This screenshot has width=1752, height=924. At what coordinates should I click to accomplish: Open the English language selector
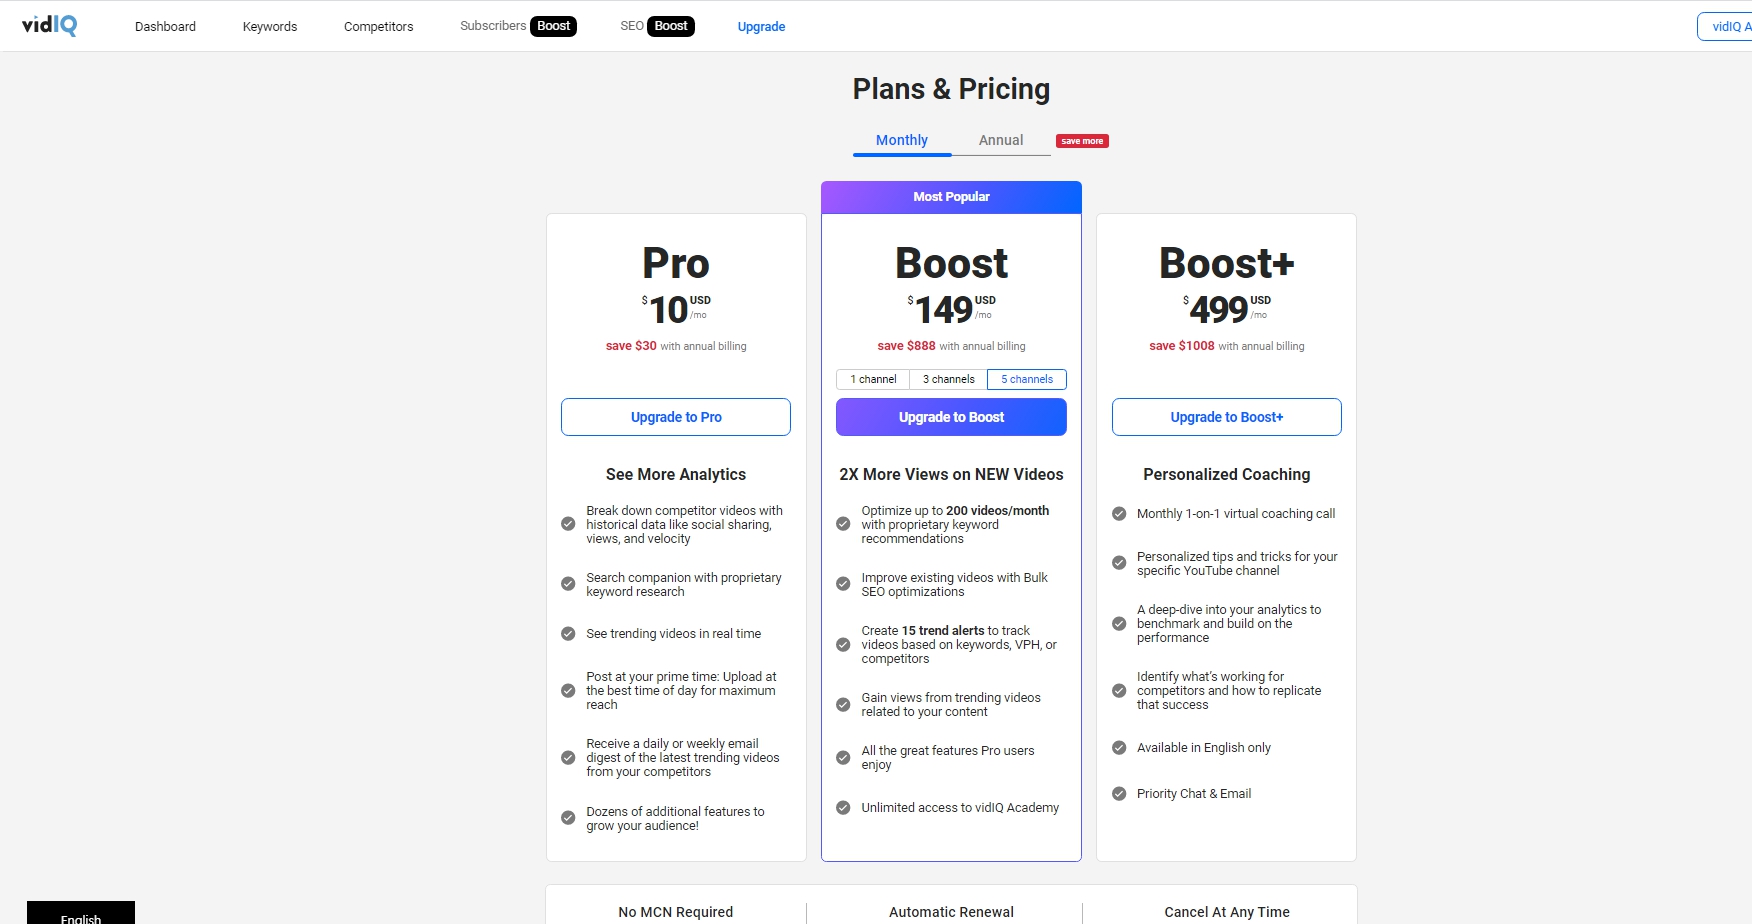pos(81,913)
